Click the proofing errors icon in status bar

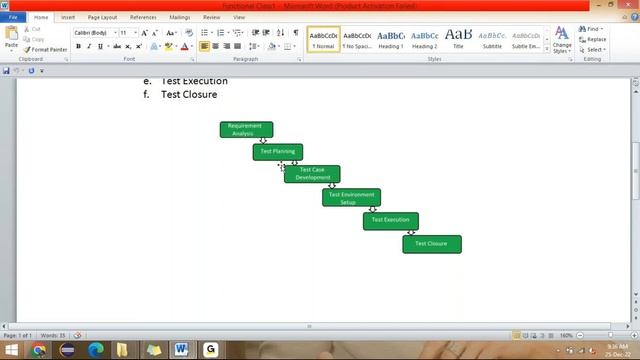point(77,336)
